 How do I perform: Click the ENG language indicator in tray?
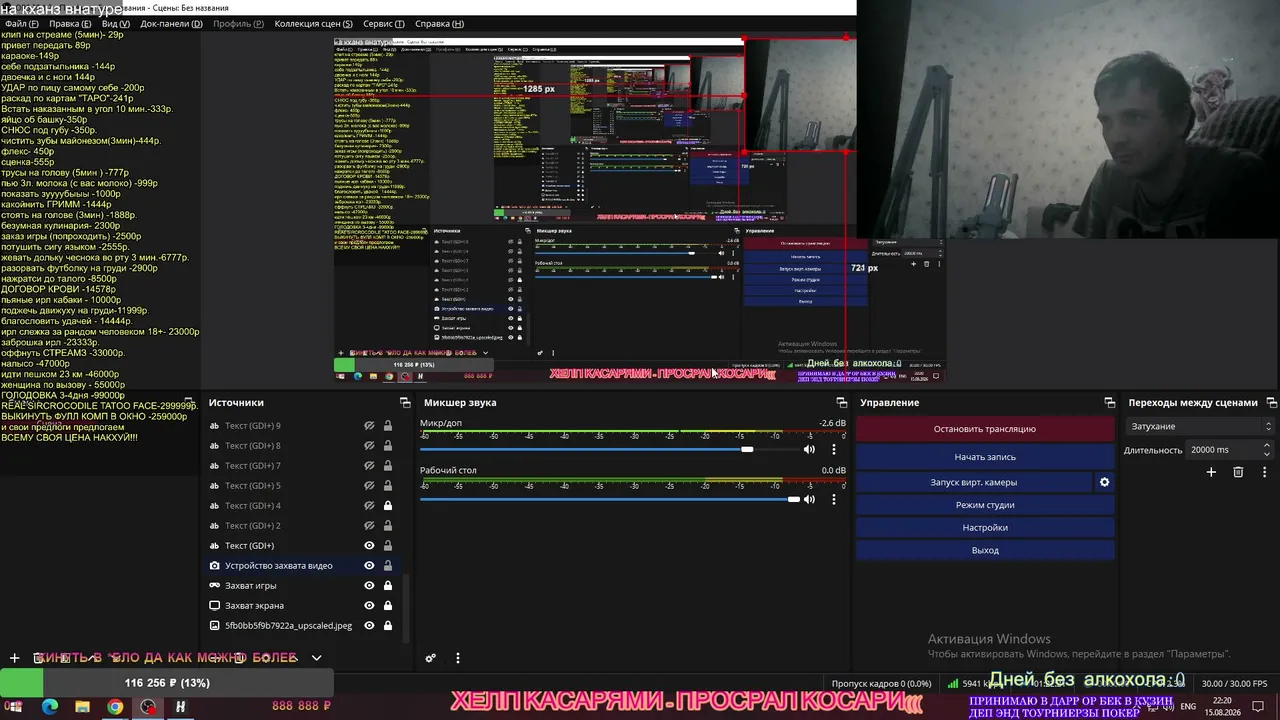point(1188,707)
